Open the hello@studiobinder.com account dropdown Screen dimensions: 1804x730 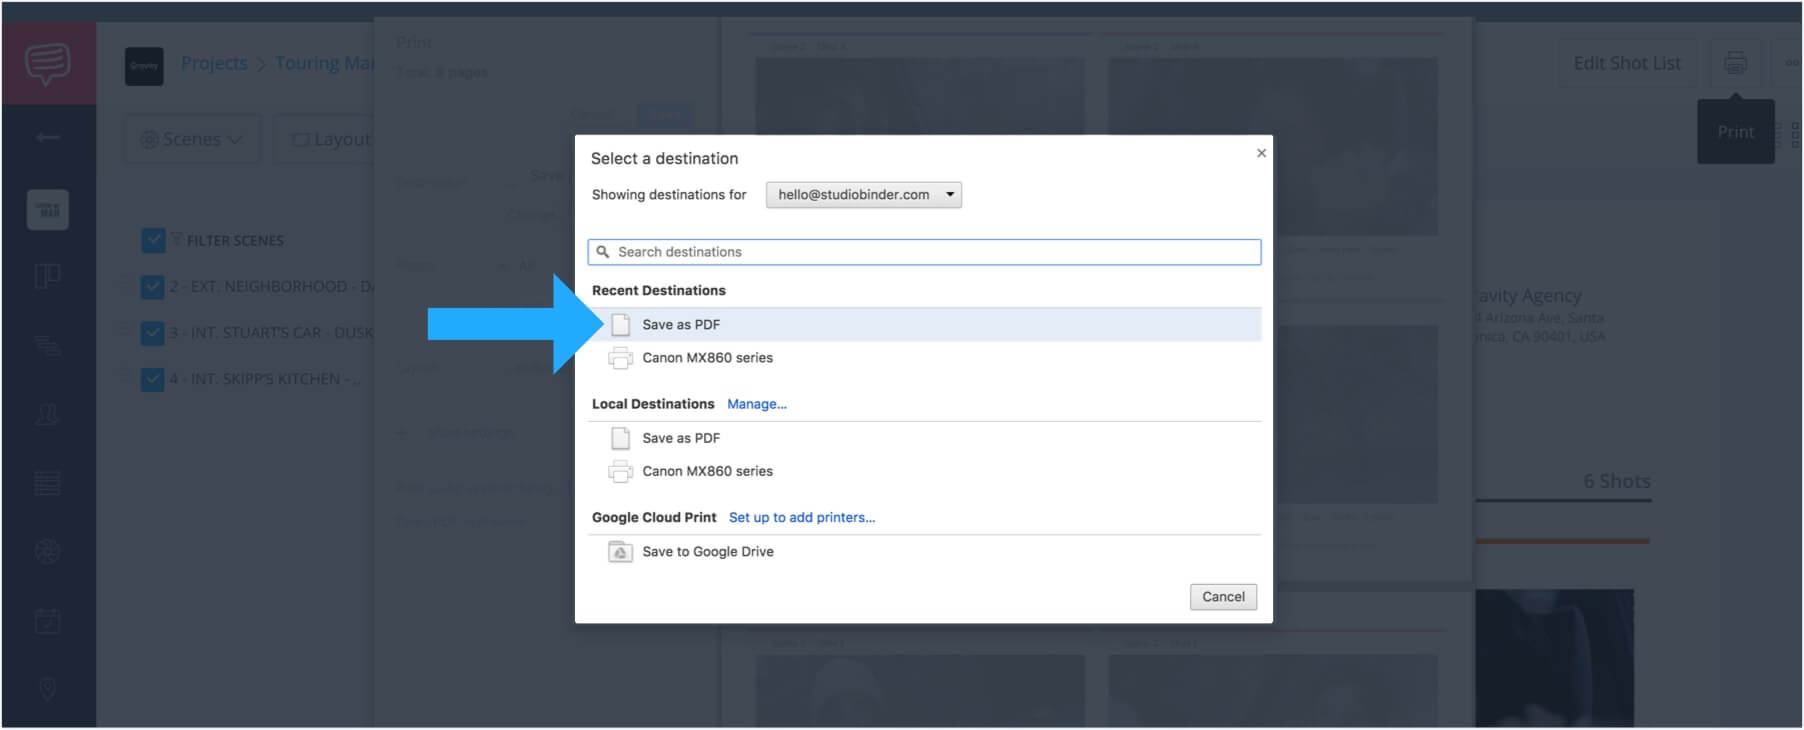864,195
